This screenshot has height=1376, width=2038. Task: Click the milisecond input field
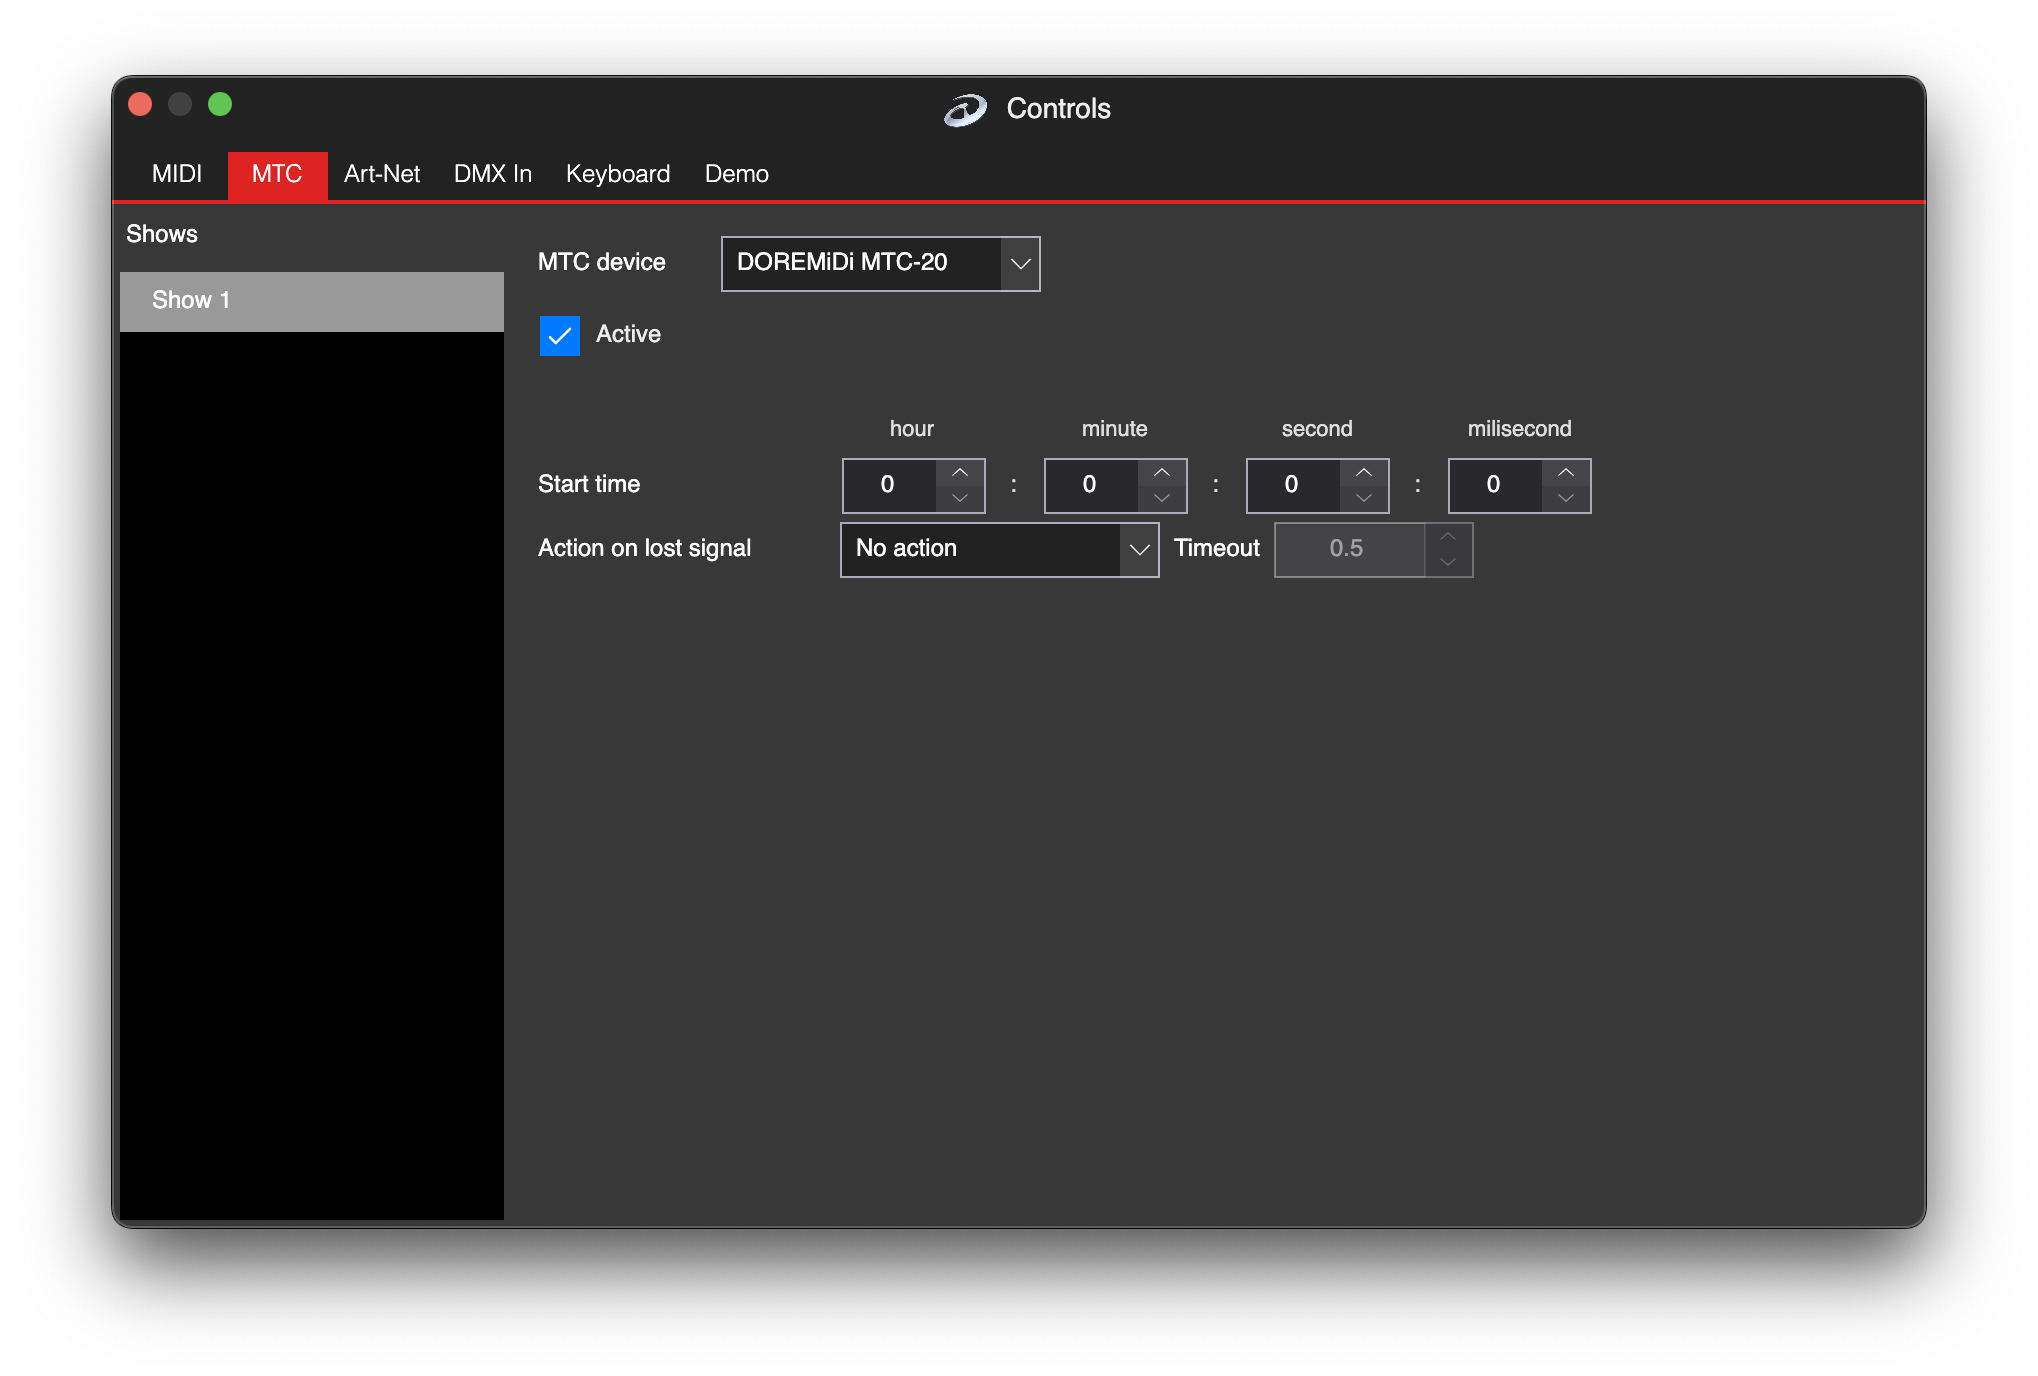tap(1495, 486)
